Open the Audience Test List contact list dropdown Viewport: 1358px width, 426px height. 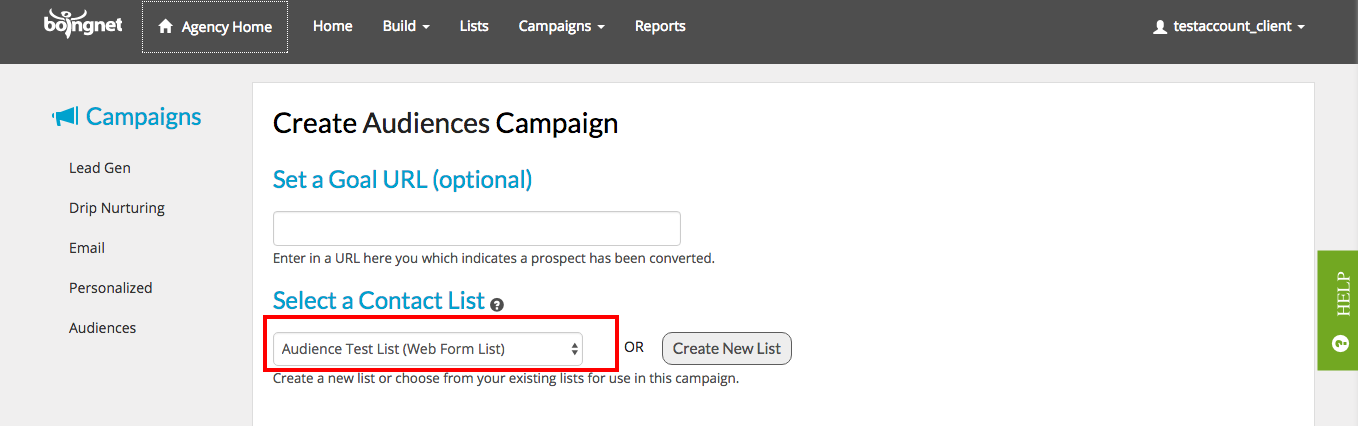[x=428, y=349]
